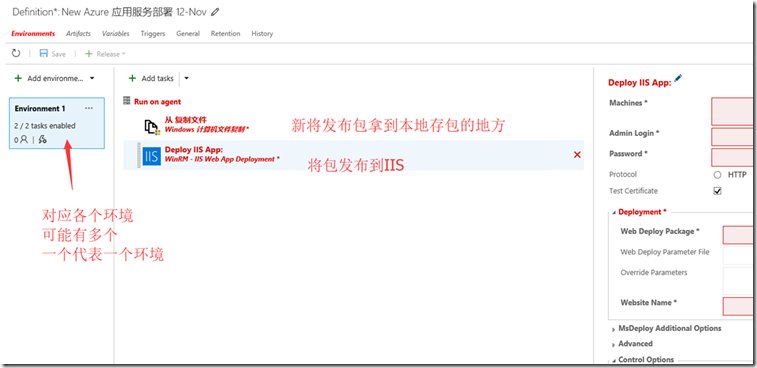Click the Run on agent server icon
Screen dimensions: 757x368
127,101
